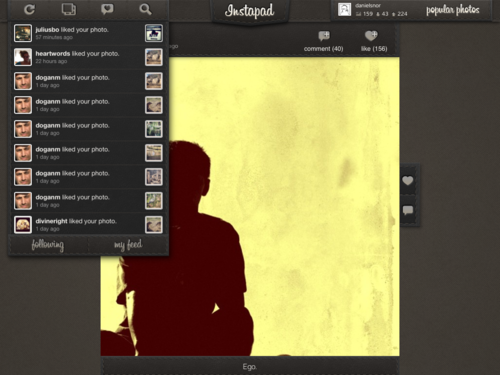500x375 pixels.
Task: Open the magnifying glass search icon
Action: [145, 9]
